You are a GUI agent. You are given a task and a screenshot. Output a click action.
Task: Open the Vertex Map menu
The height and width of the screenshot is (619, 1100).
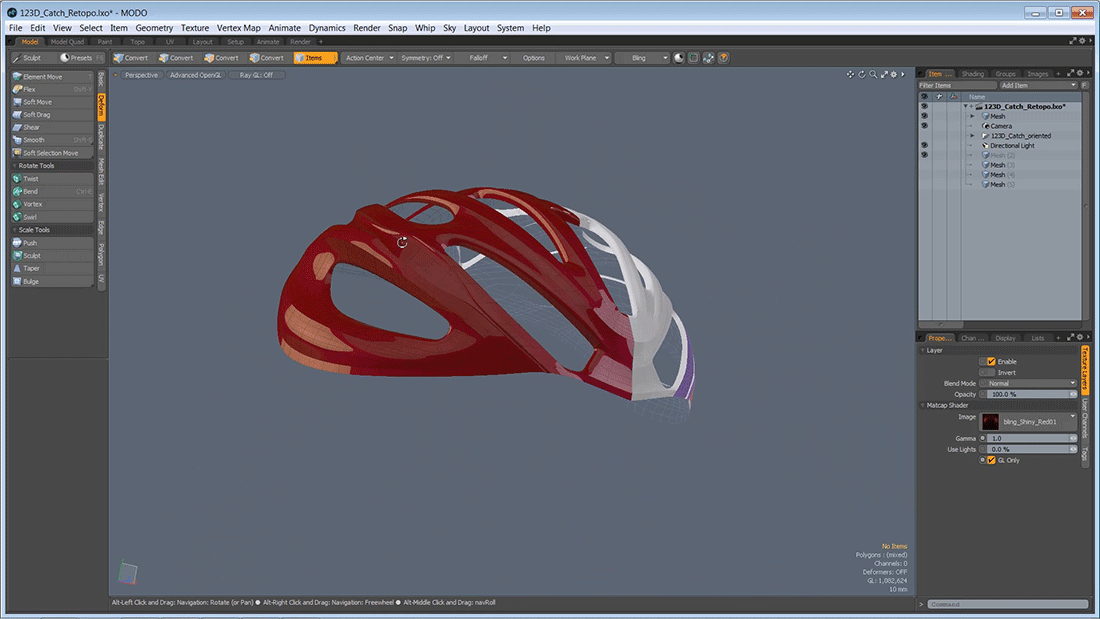pyautogui.click(x=238, y=28)
